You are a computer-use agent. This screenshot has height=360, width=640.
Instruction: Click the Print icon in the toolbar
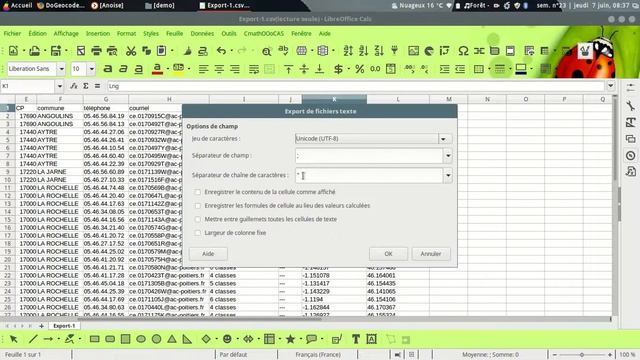pyautogui.click(x=96, y=51)
